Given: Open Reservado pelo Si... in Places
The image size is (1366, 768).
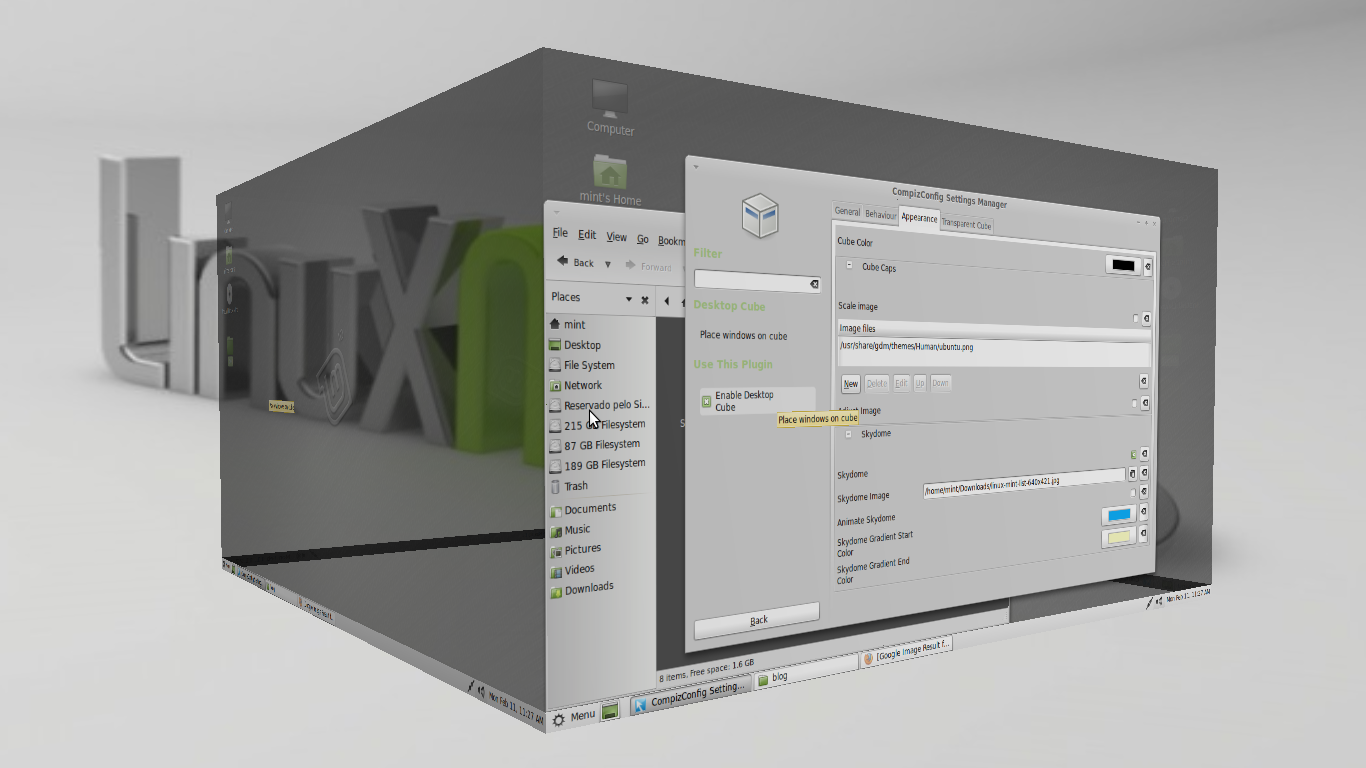Looking at the screenshot, I should pos(599,405).
